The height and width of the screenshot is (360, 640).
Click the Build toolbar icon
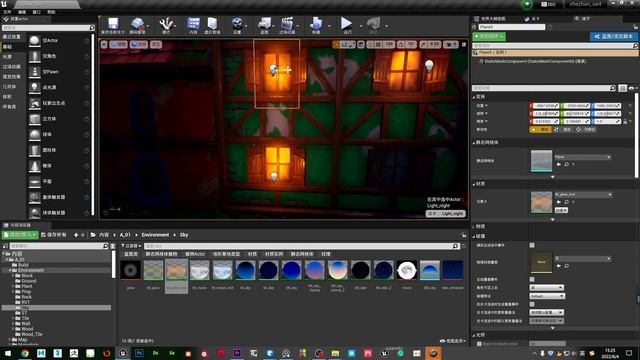316,24
